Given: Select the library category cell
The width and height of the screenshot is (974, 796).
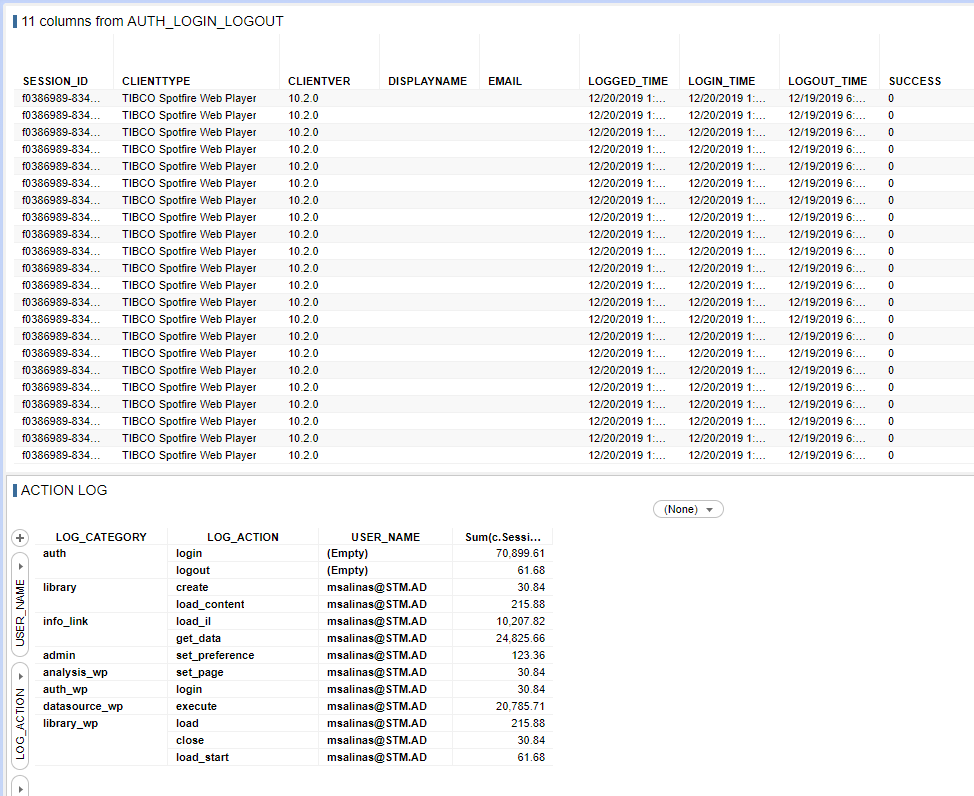Looking at the screenshot, I should point(60,588).
